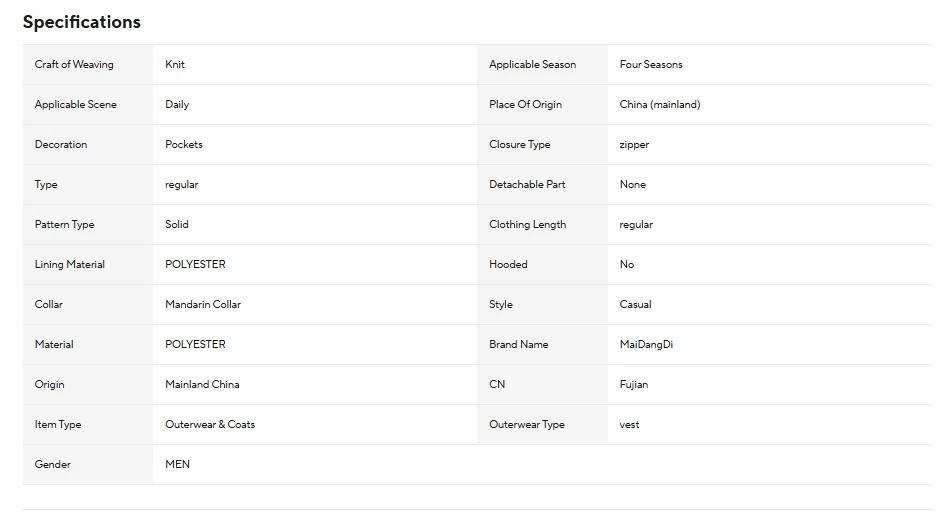The width and height of the screenshot is (939, 513).
Task: Select the Mandarin Collar value
Action: pos(203,304)
